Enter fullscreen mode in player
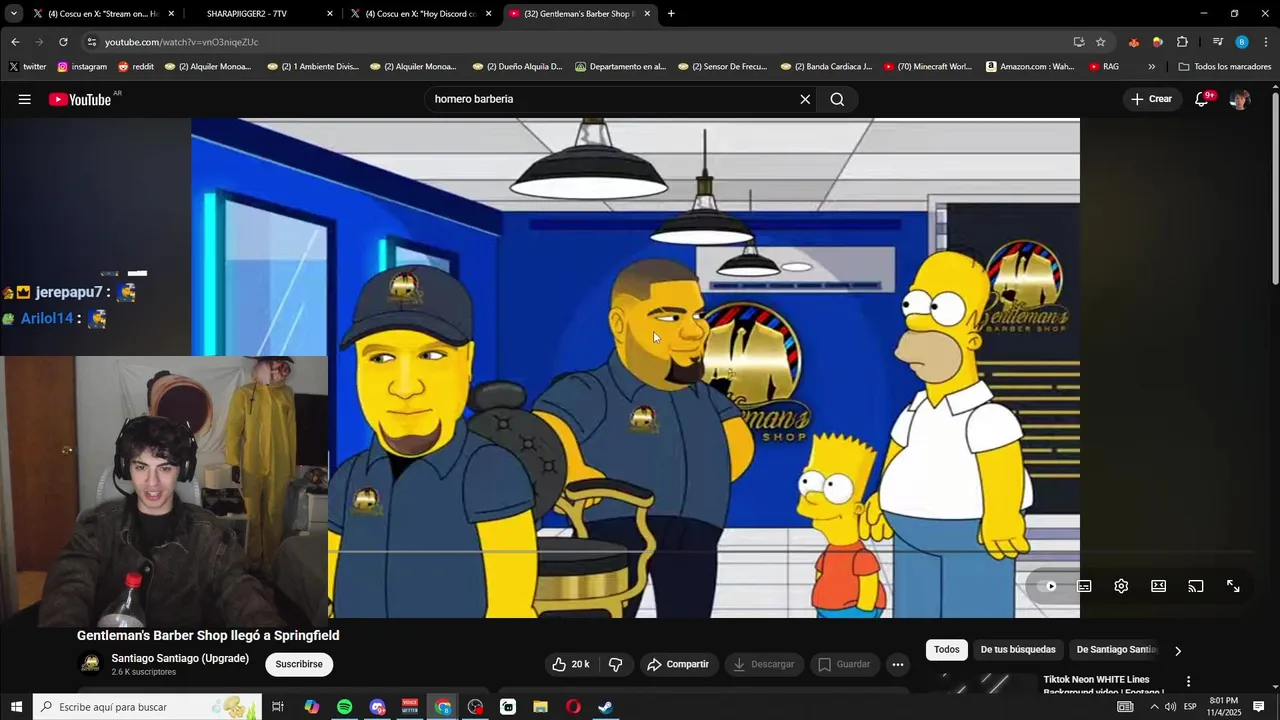Image resolution: width=1280 pixels, height=720 pixels. (1233, 586)
